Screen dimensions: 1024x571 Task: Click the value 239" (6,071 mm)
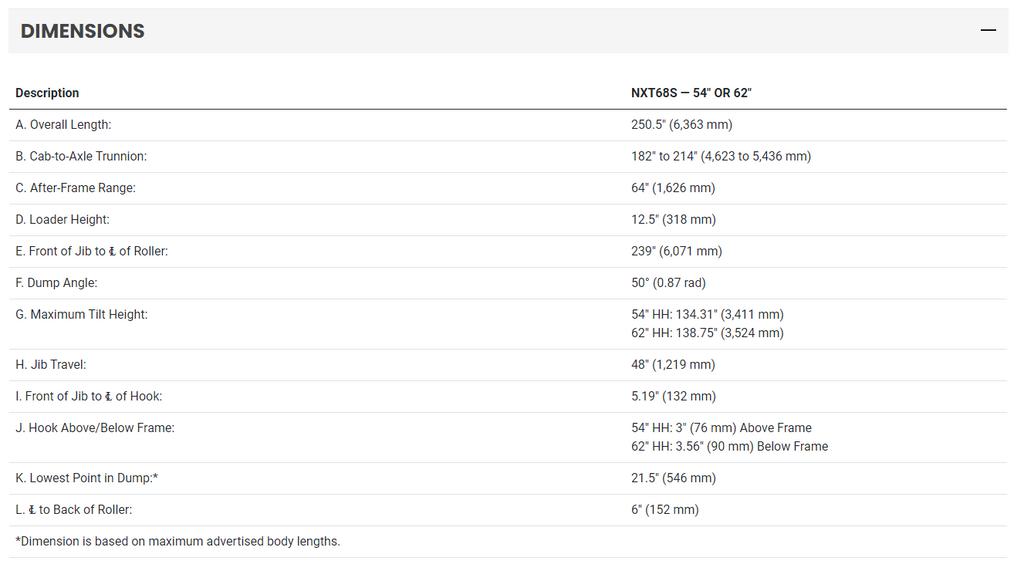coord(677,251)
